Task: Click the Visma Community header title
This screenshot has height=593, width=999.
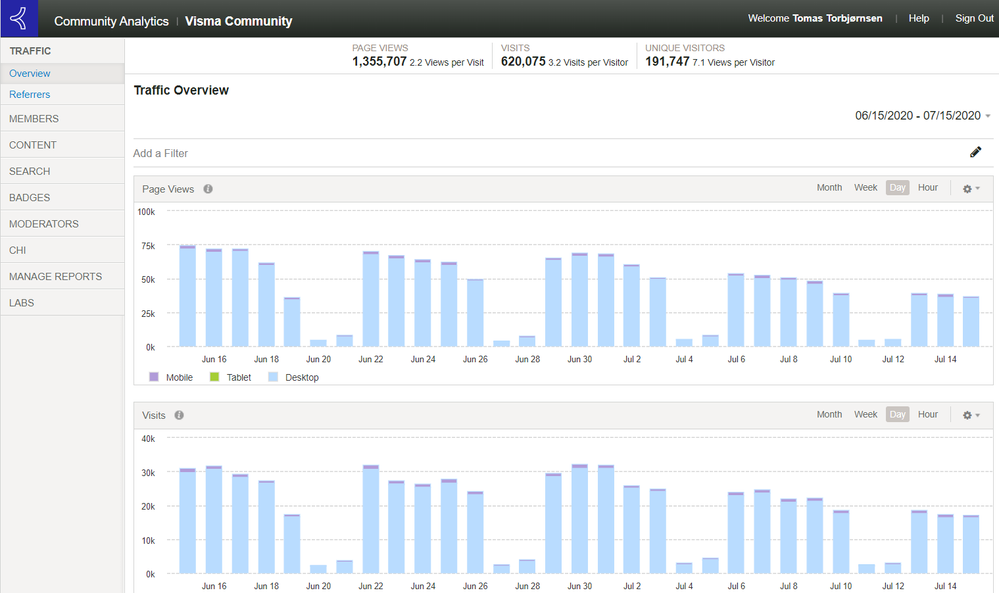Action: 238,21
